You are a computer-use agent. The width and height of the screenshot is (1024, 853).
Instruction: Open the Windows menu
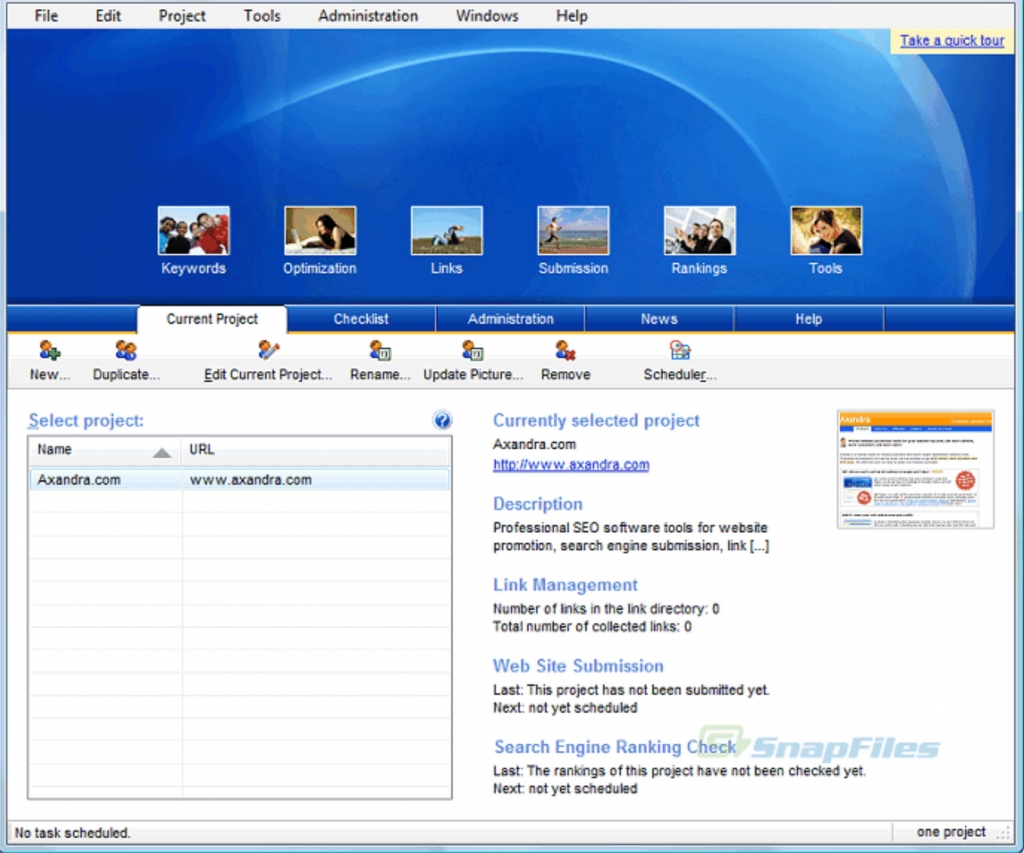click(x=487, y=16)
